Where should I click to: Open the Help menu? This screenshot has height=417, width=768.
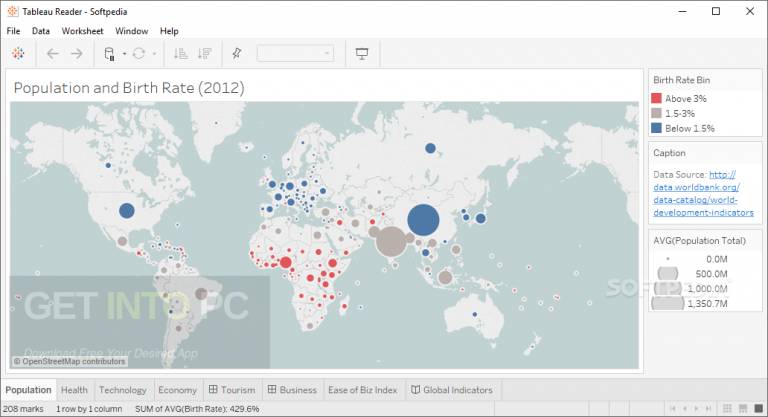(x=169, y=31)
